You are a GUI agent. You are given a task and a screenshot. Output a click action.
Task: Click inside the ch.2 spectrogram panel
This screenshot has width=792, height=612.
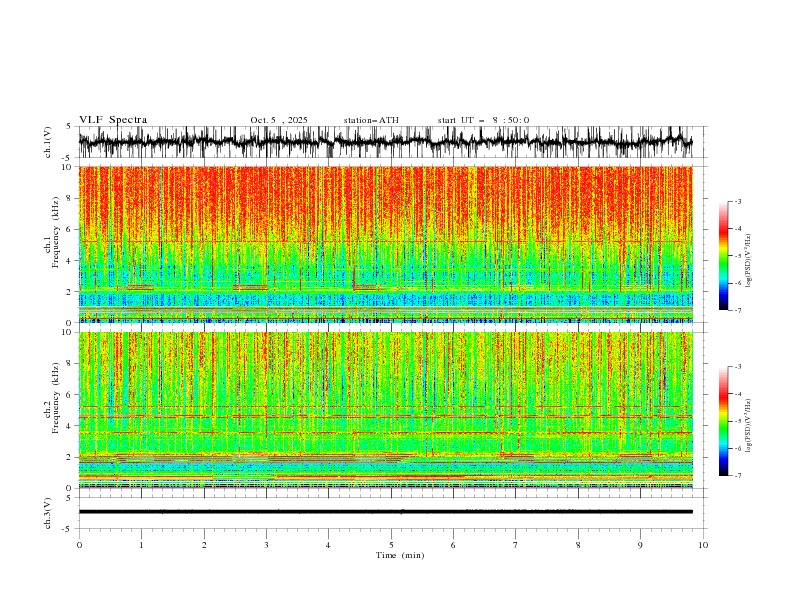tap(386, 410)
